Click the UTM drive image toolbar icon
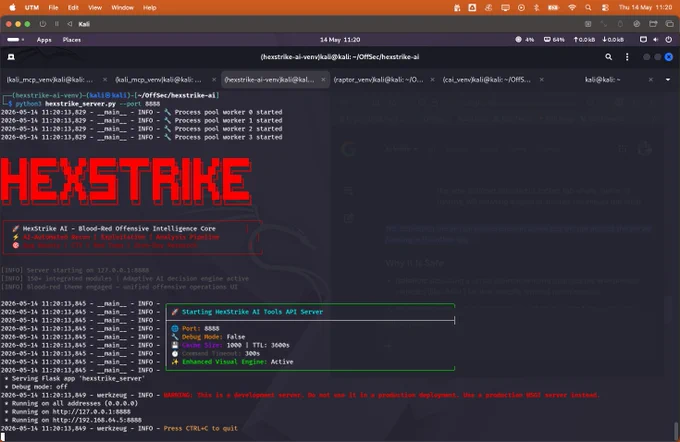This screenshot has height=442, width=680. tap(637, 24)
